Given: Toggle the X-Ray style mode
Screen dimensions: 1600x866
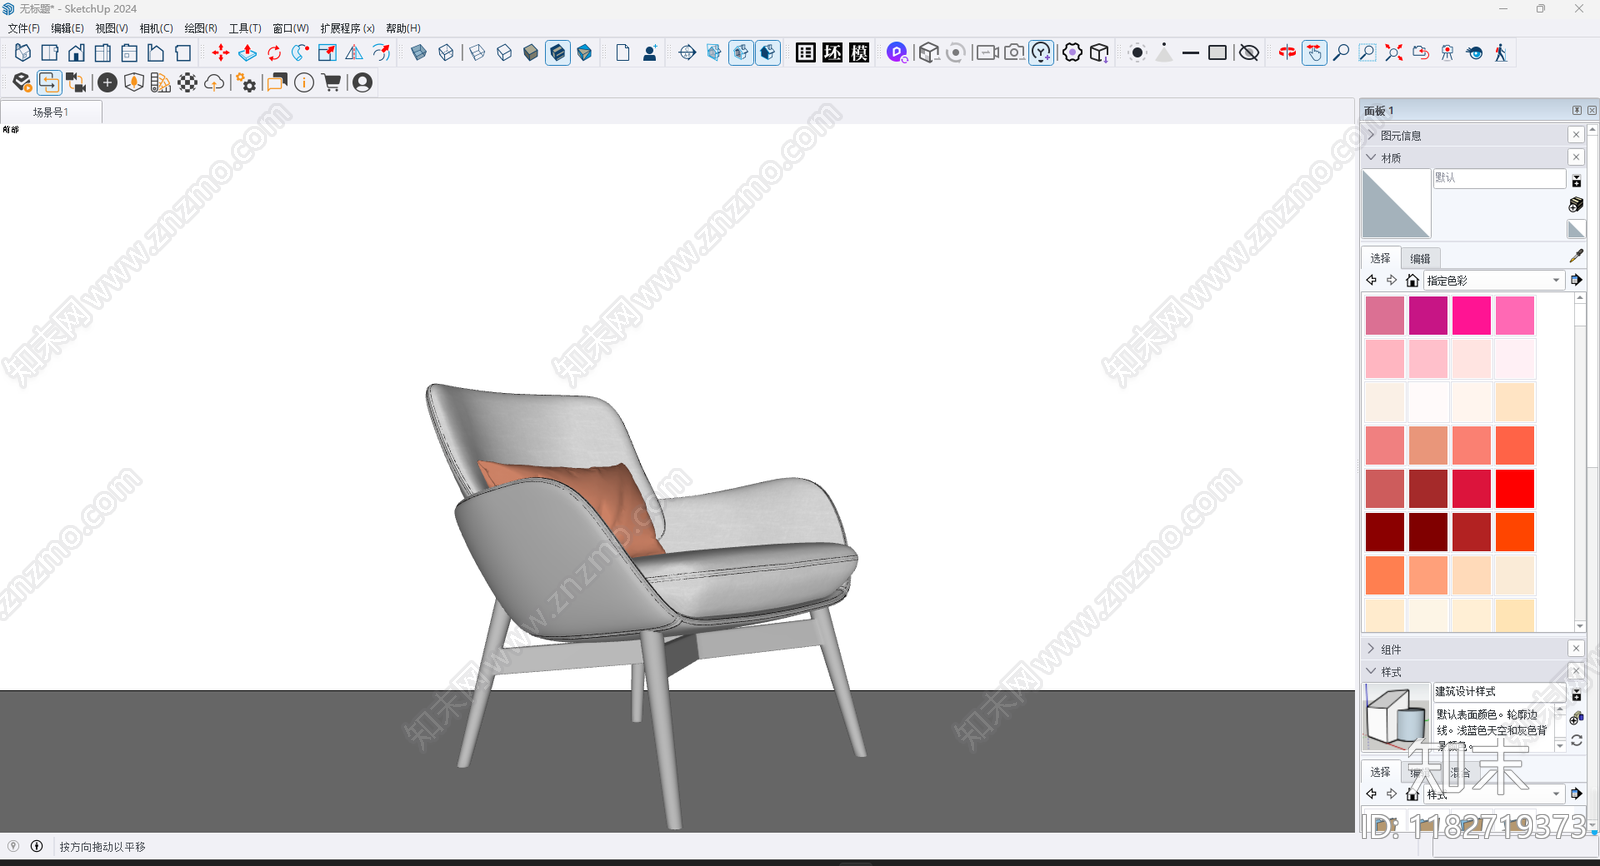Looking at the screenshot, I should pyautogui.click(x=419, y=52).
